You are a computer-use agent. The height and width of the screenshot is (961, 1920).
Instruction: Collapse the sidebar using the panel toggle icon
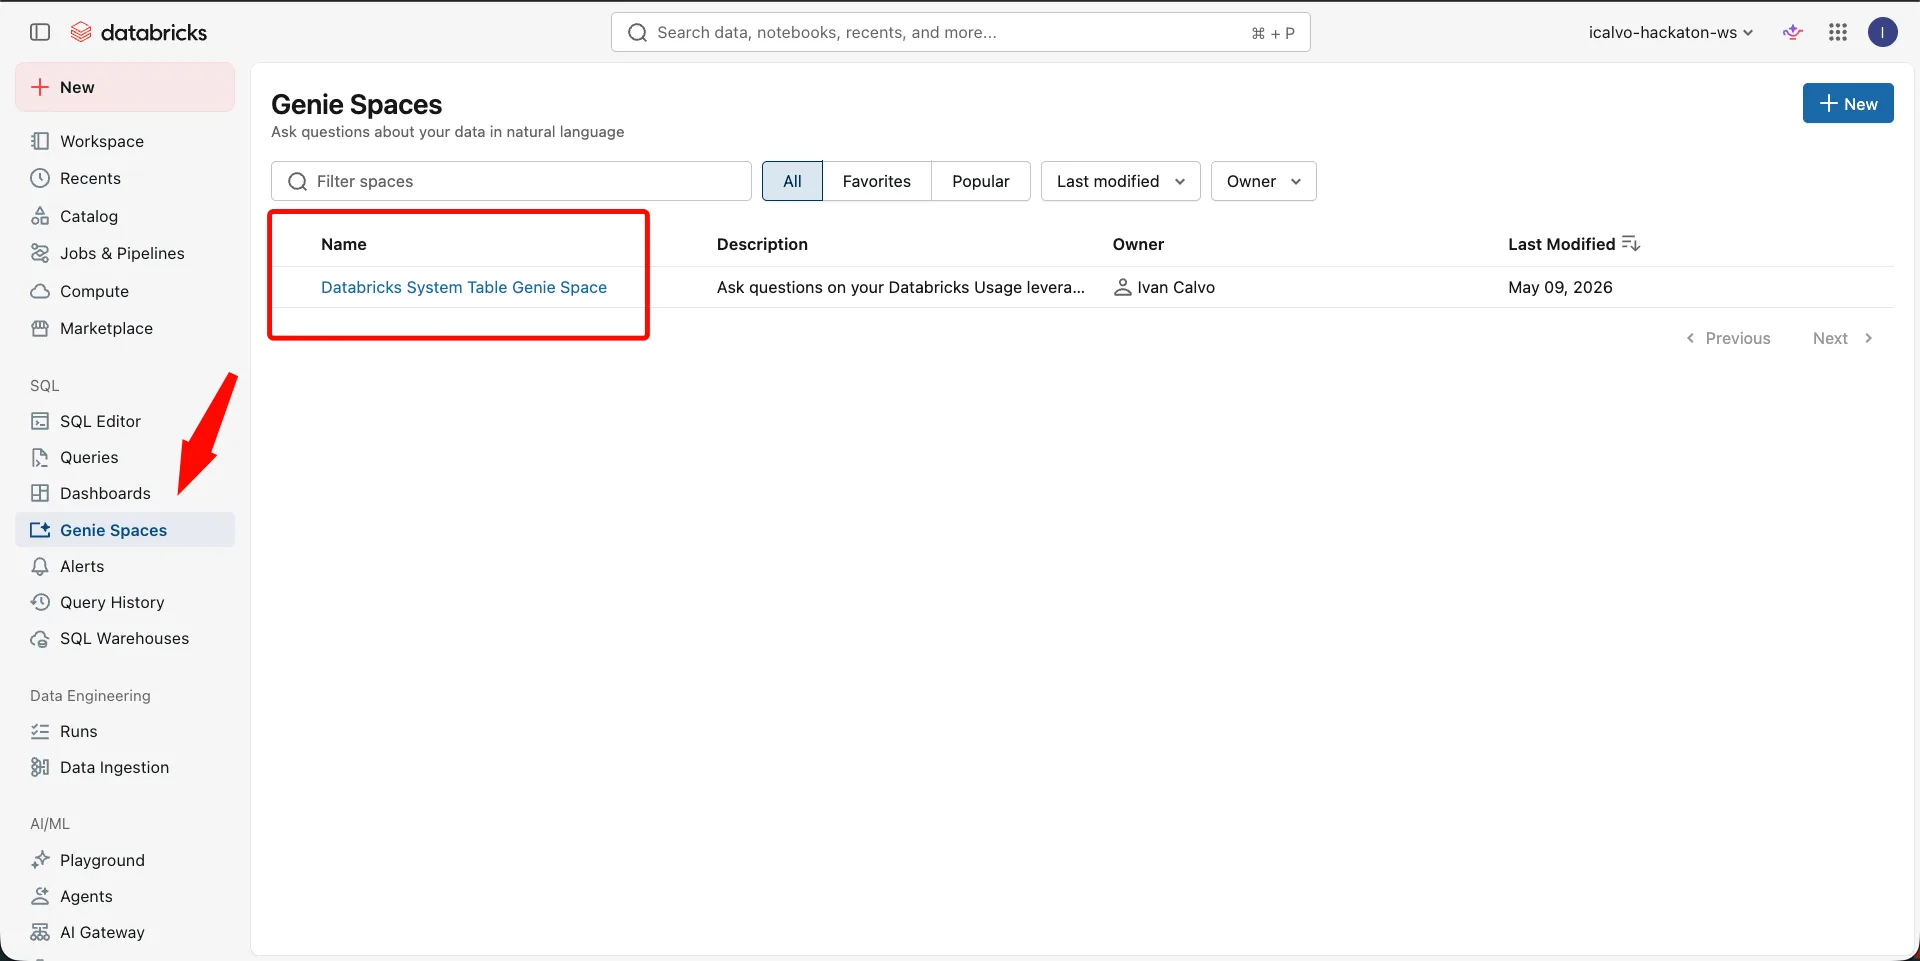(x=40, y=32)
